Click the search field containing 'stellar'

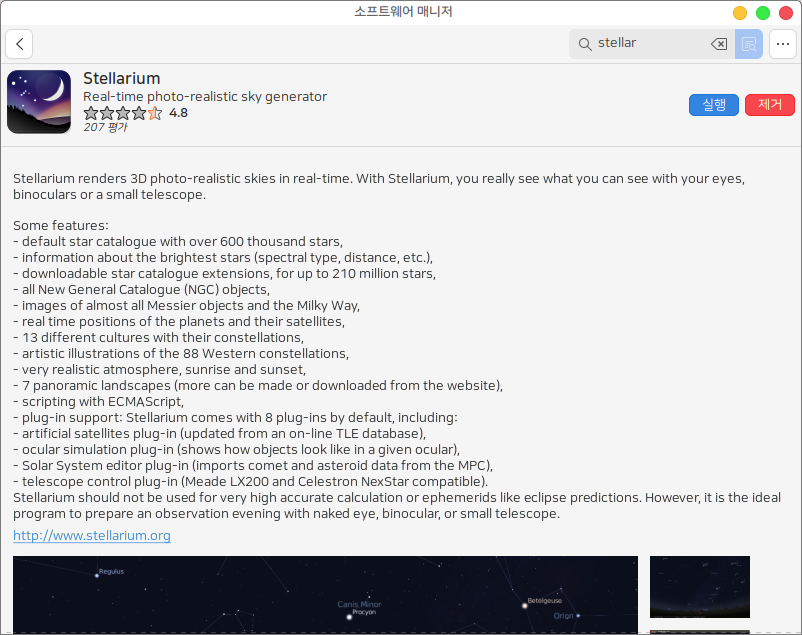(650, 44)
